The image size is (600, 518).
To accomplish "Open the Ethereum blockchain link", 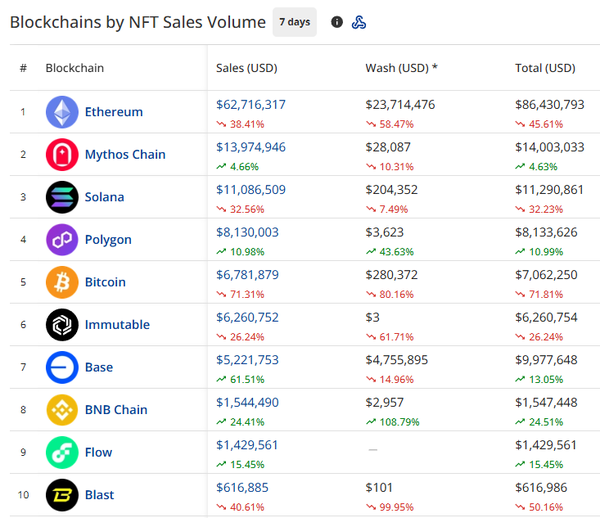I will pyautogui.click(x=113, y=112).
